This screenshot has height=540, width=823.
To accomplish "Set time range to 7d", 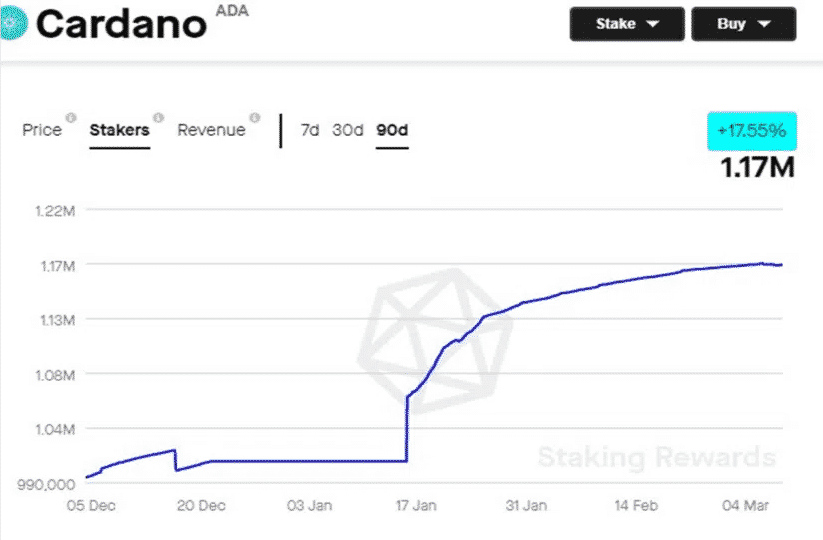I will click(310, 130).
